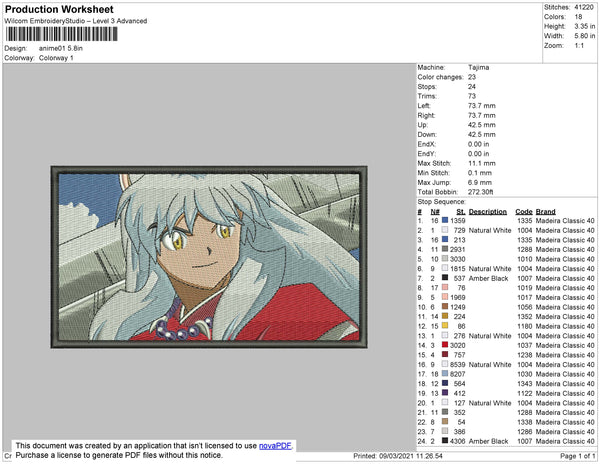Viewport: 600px width, 464px height.
Task: Select 'Natural White' in stop row 16
Action: (x=490, y=365)
